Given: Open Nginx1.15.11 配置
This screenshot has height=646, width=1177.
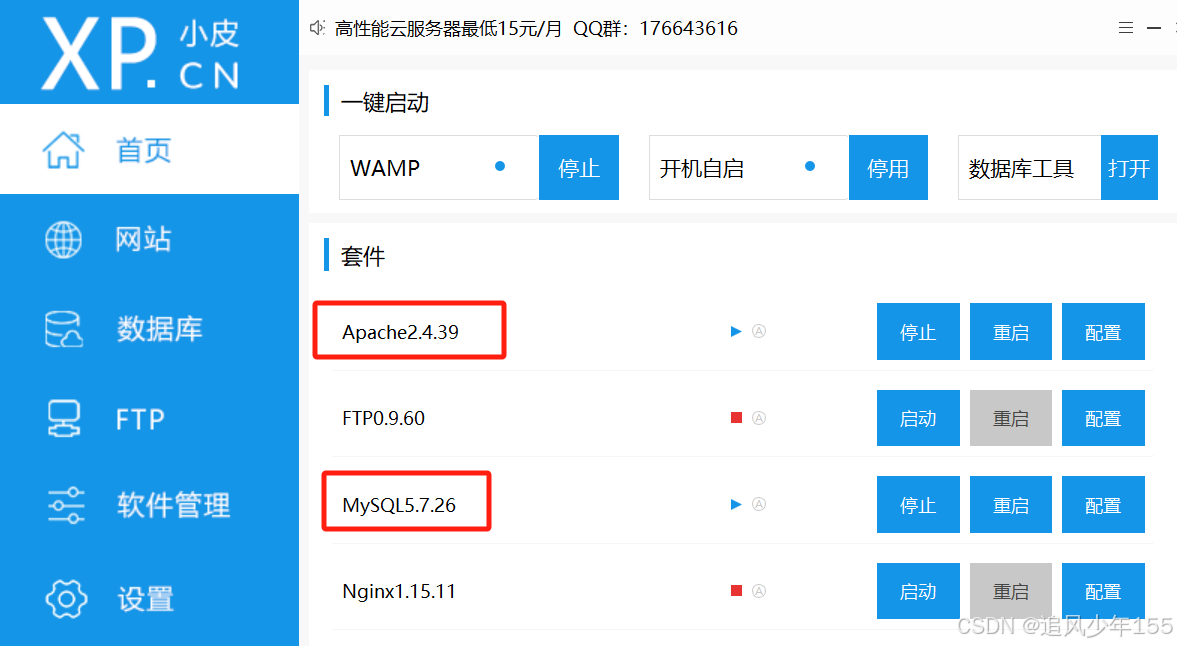Looking at the screenshot, I should (x=1103, y=591).
